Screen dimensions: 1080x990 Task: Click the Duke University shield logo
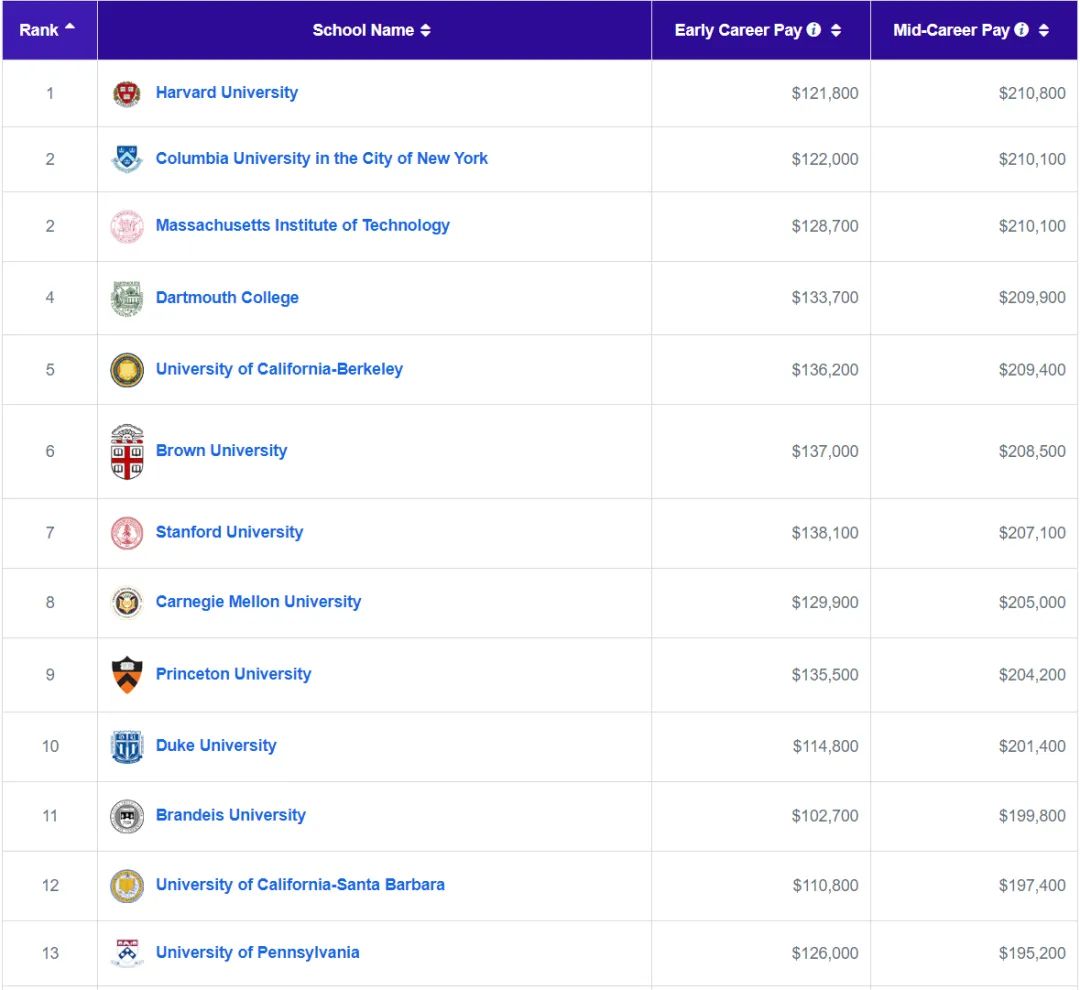tap(127, 746)
